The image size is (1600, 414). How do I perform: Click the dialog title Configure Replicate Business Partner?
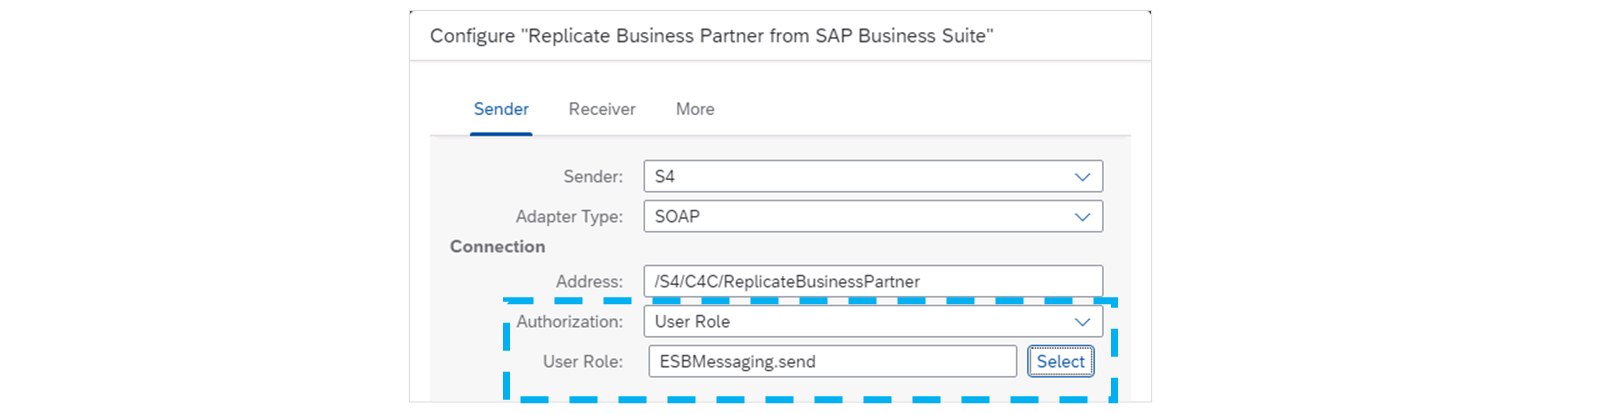[711, 36]
